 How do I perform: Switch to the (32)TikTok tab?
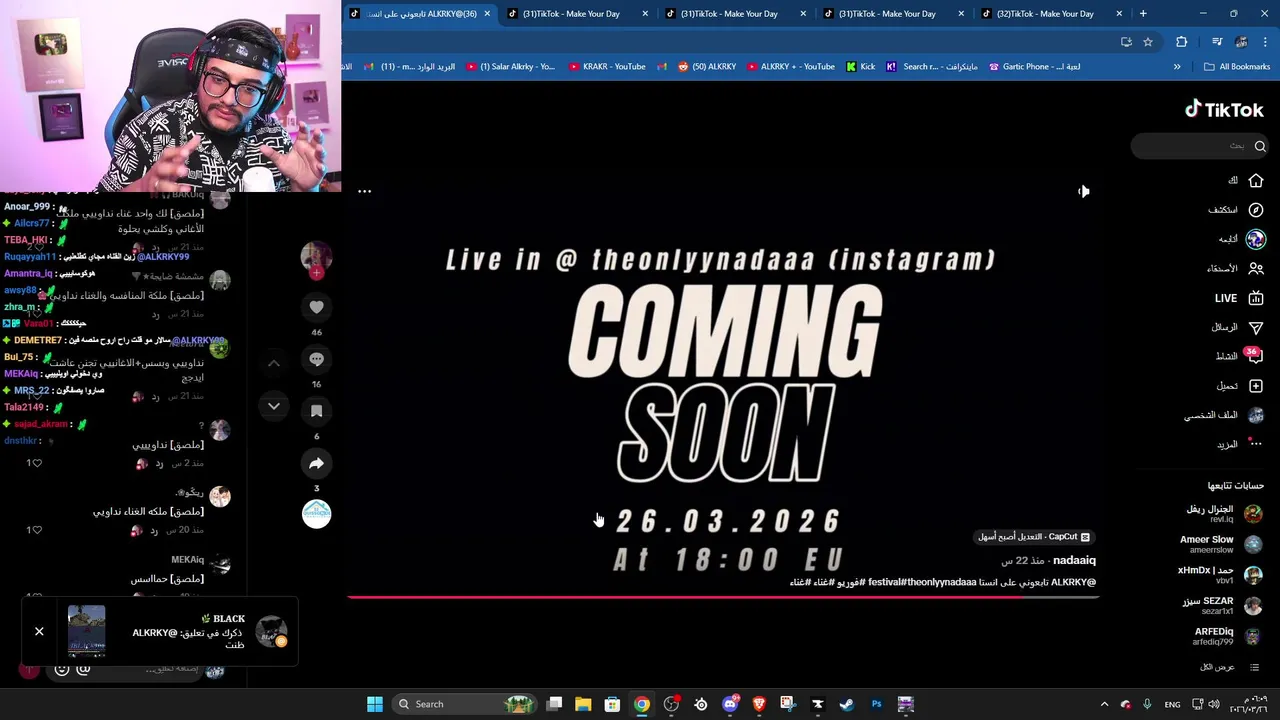pos(1052,14)
